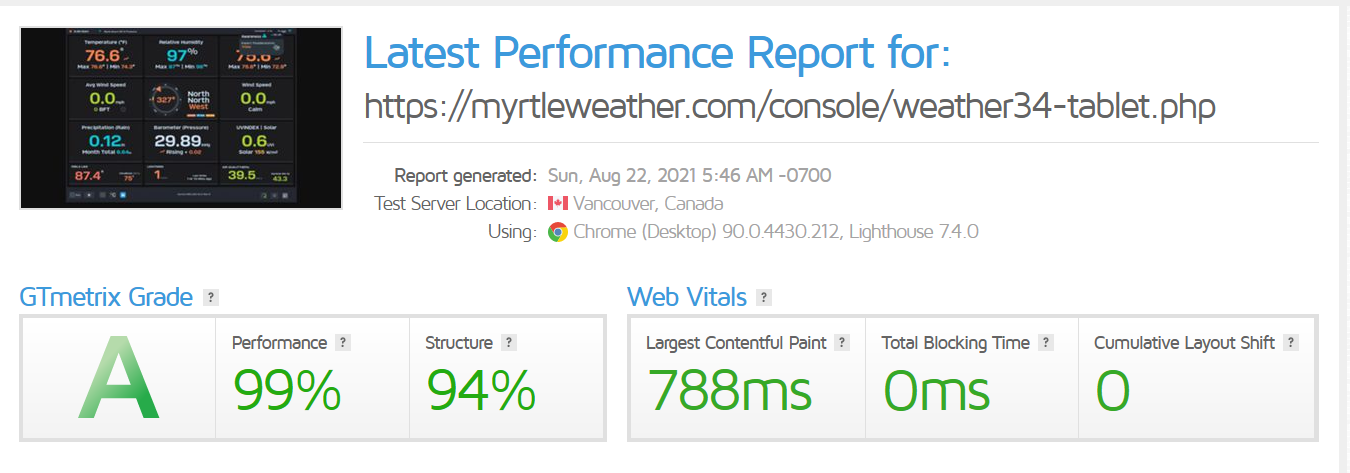Screen dimensions: 1350x473
Task: Click the question mark next to Structure
Action: (x=509, y=343)
